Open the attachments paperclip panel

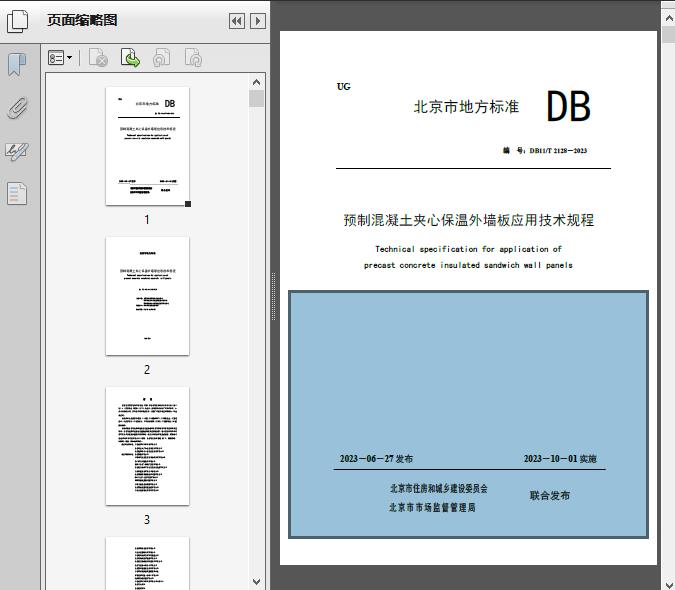pyautogui.click(x=17, y=108)
